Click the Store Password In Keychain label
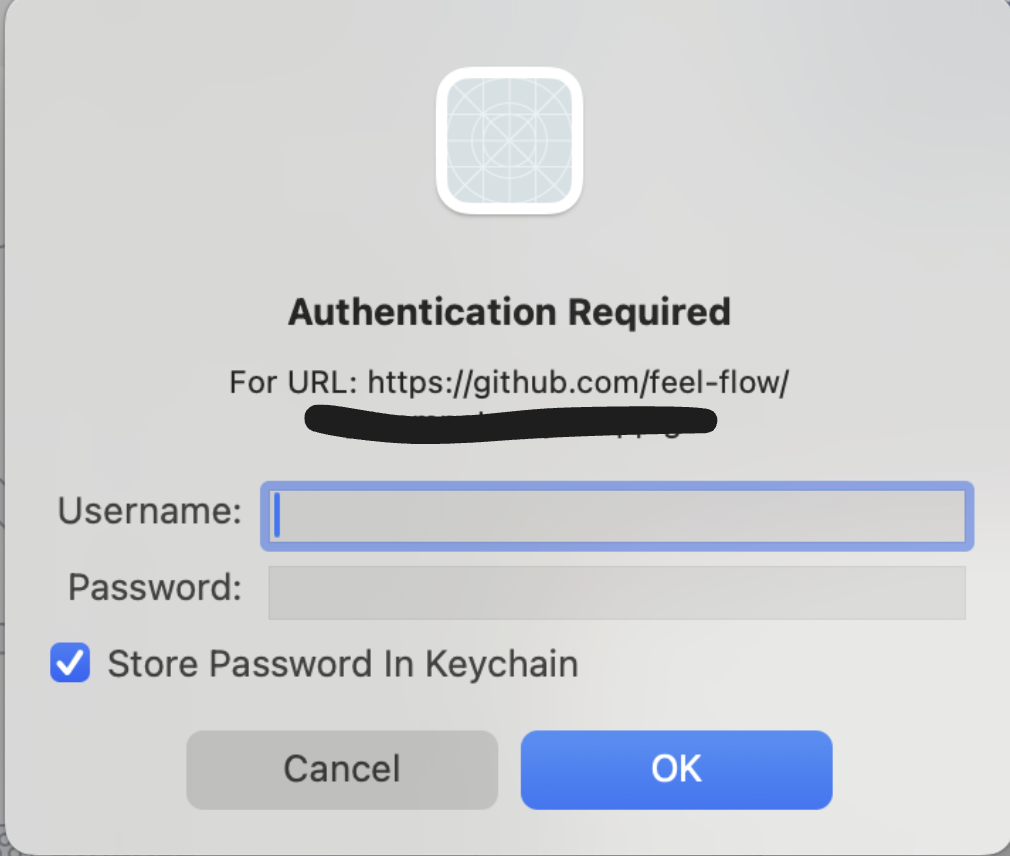The image size is (1010, 856). (x=343, y=663)
